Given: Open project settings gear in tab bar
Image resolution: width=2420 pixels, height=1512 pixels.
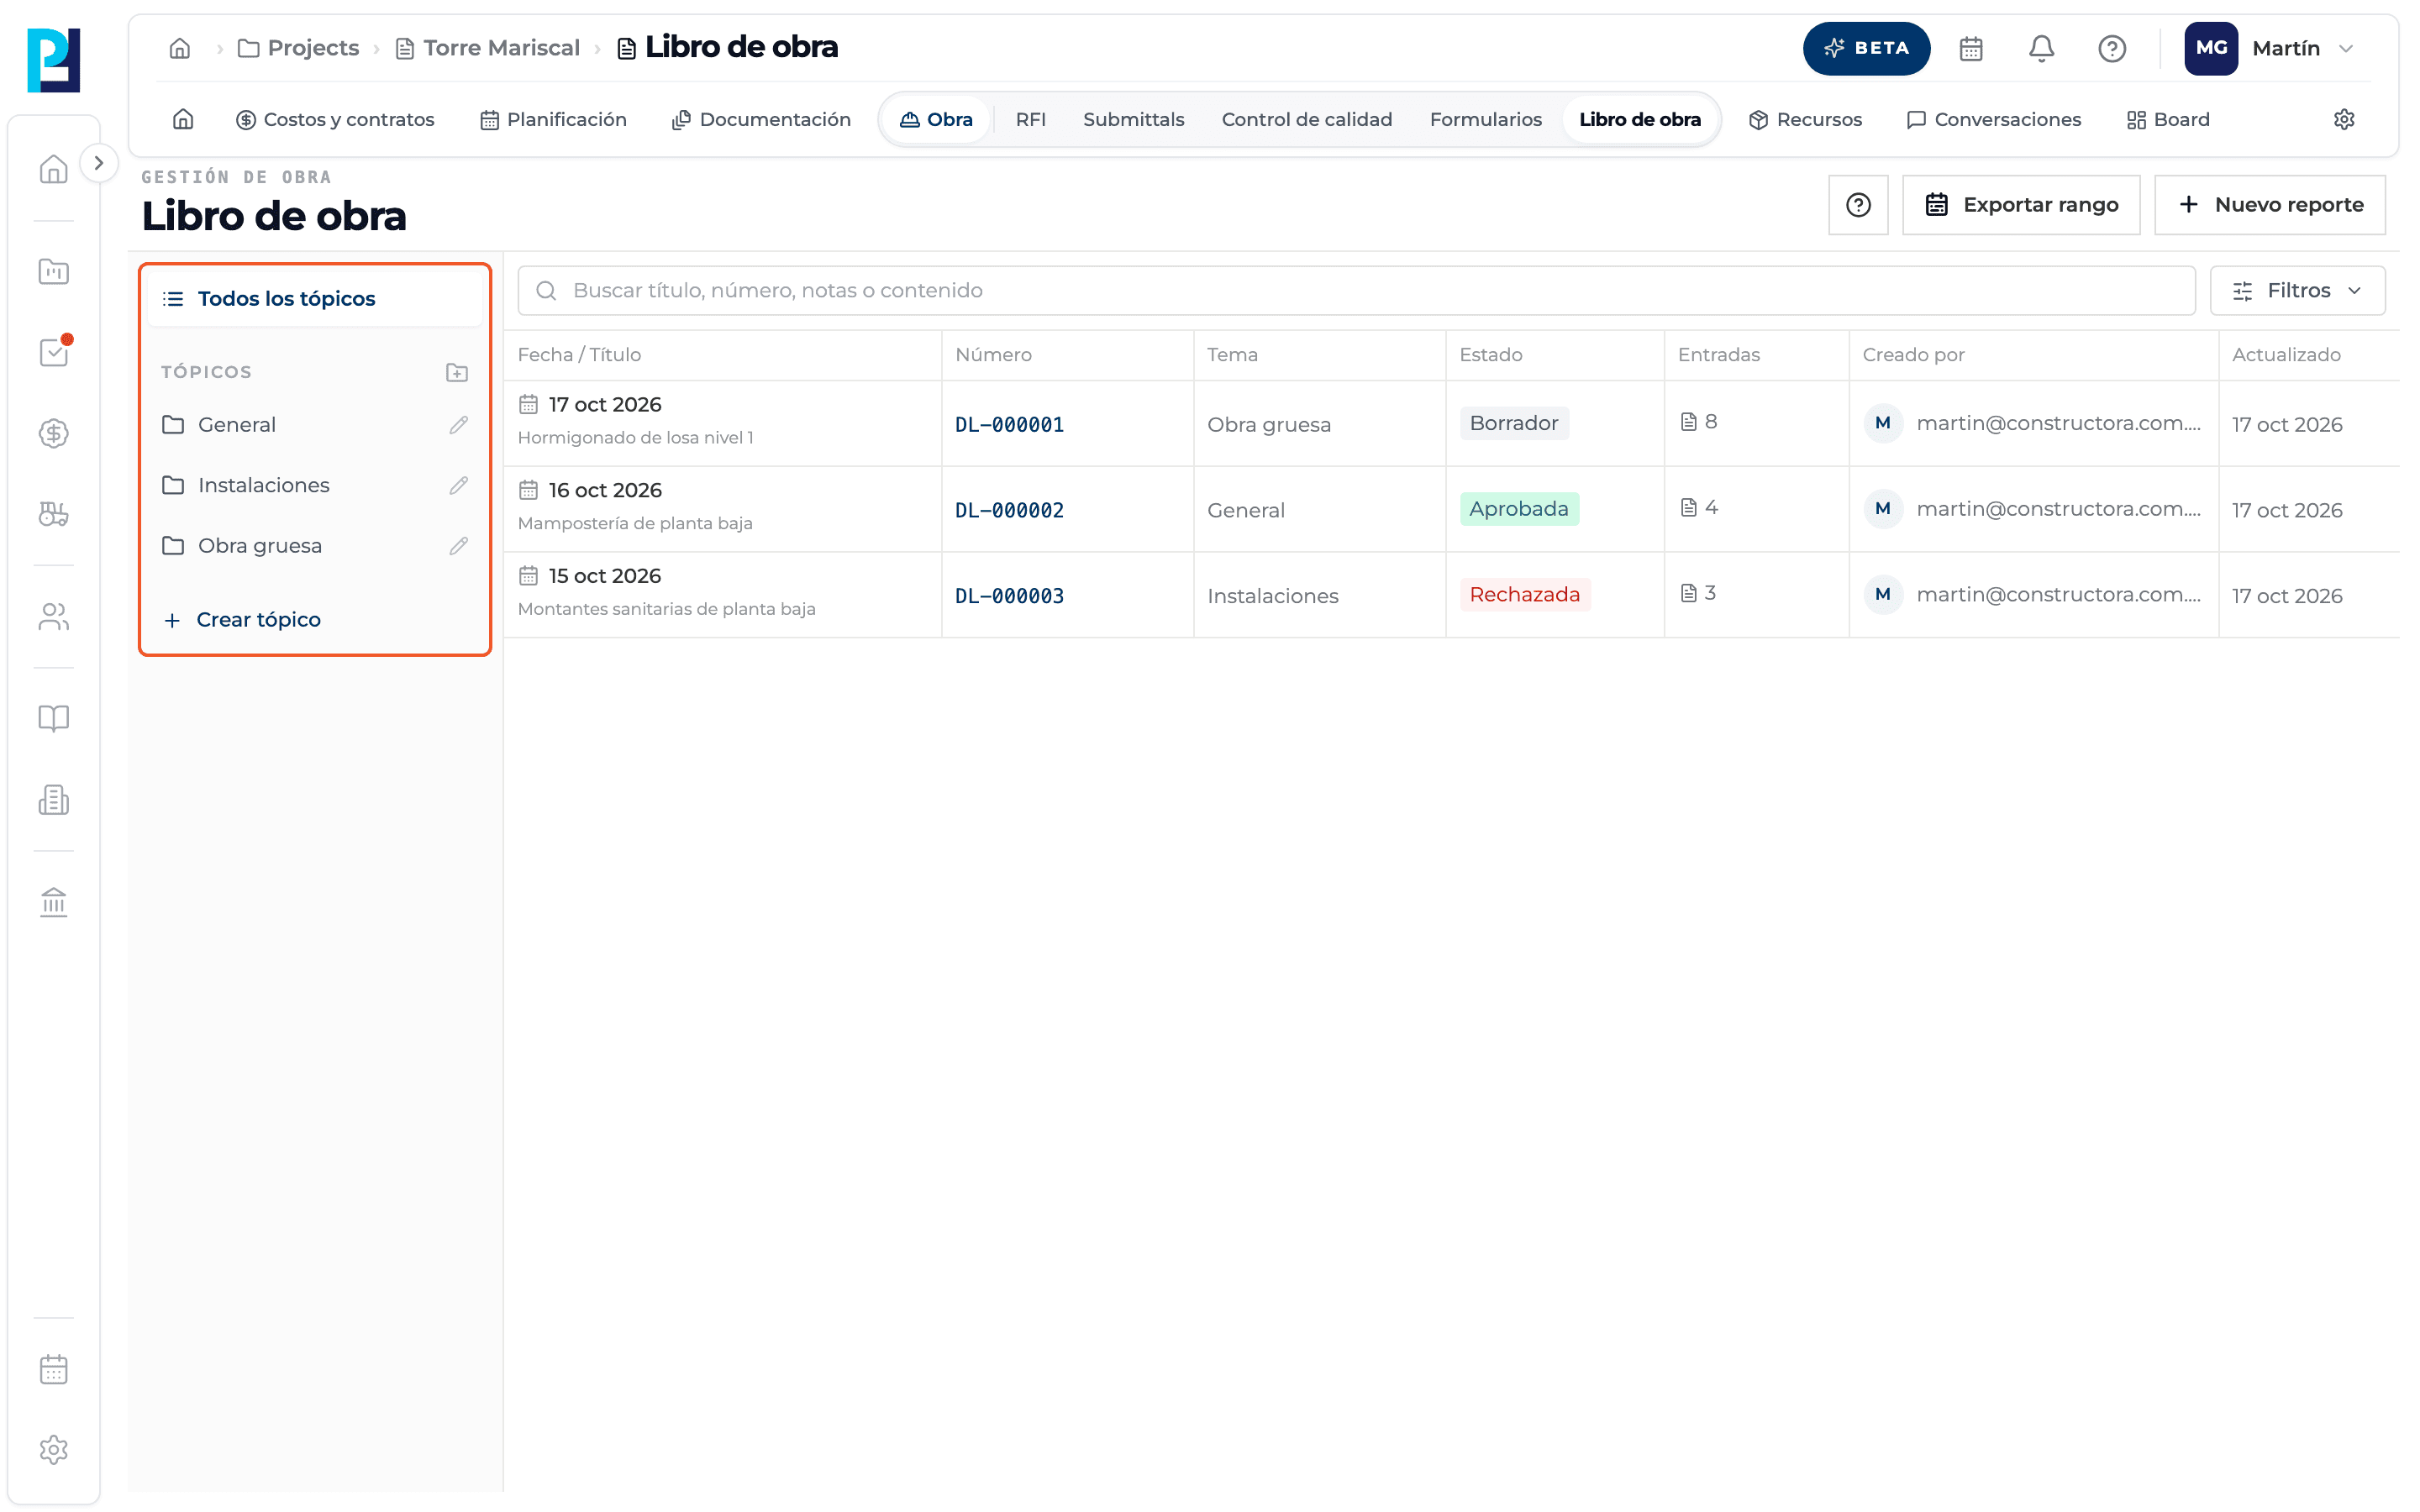Looking at the screenshot, I should [x=2344, y=120].
